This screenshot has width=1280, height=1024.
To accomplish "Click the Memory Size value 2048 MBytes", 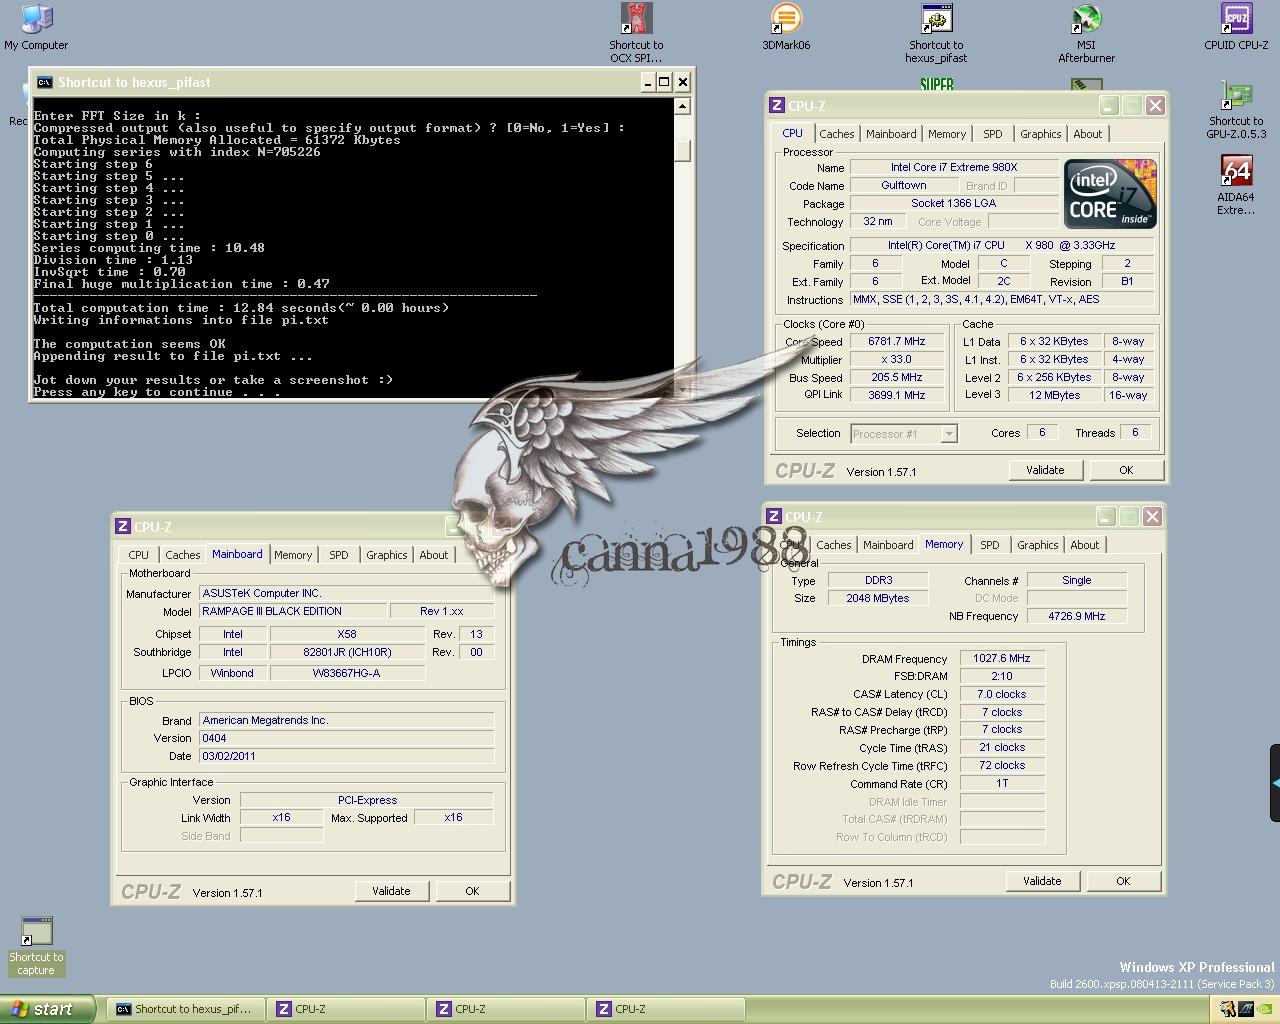I will pos(879,598).
